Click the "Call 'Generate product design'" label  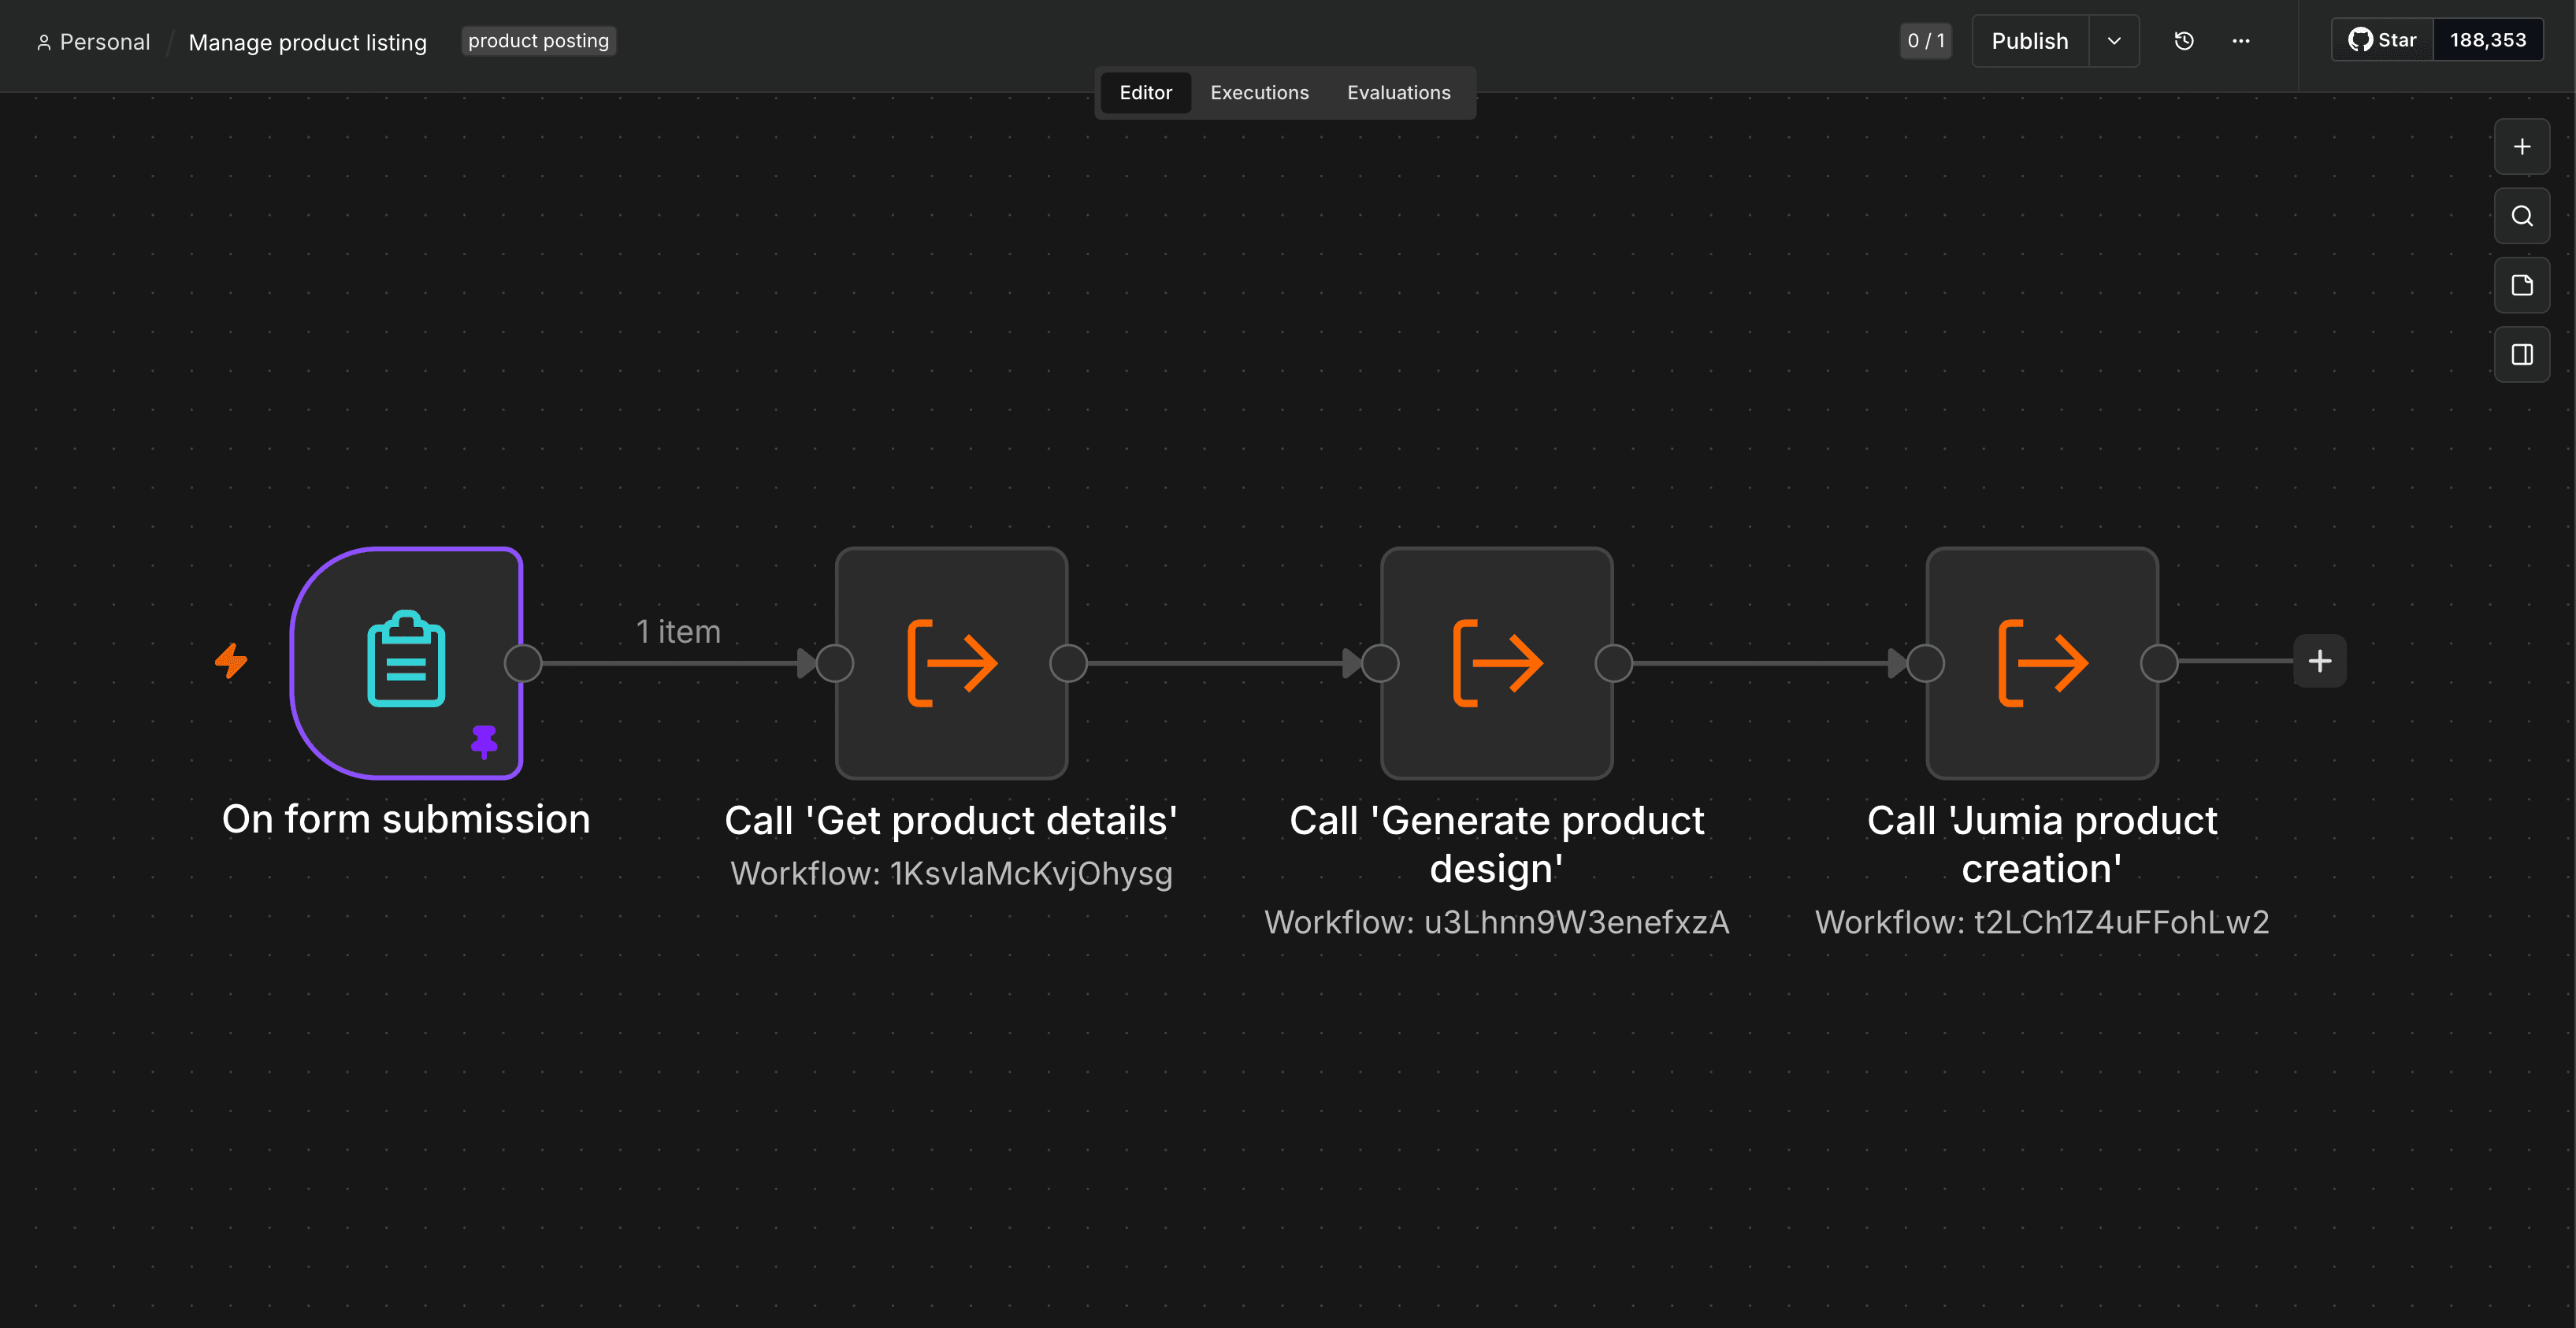click(x=1497, y=844)
